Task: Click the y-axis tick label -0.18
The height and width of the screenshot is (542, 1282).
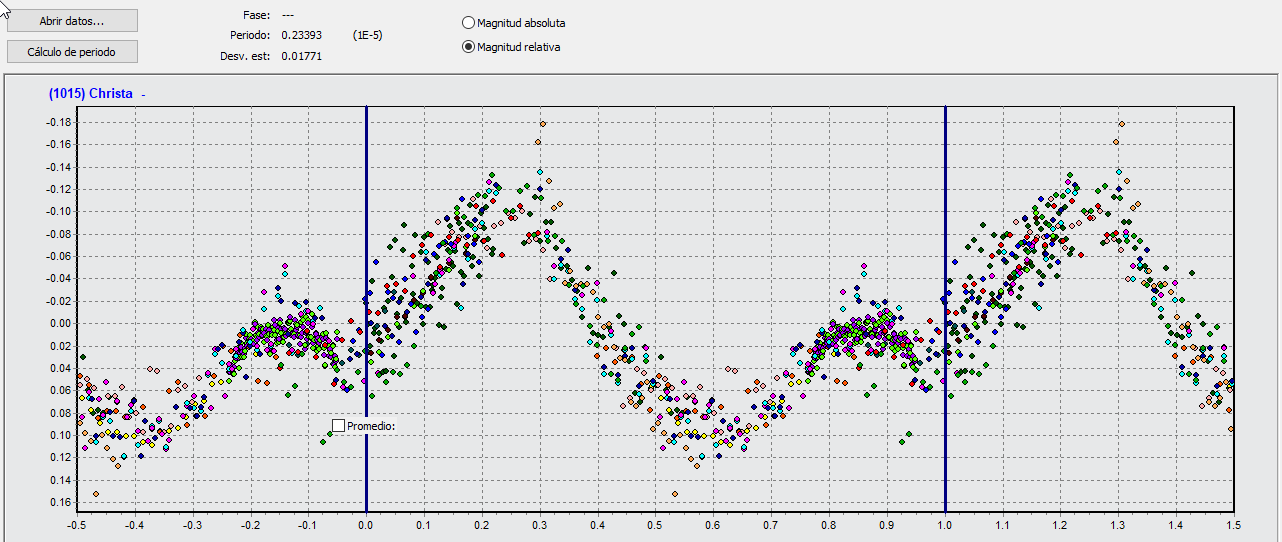Action: (x=59, y=122)
